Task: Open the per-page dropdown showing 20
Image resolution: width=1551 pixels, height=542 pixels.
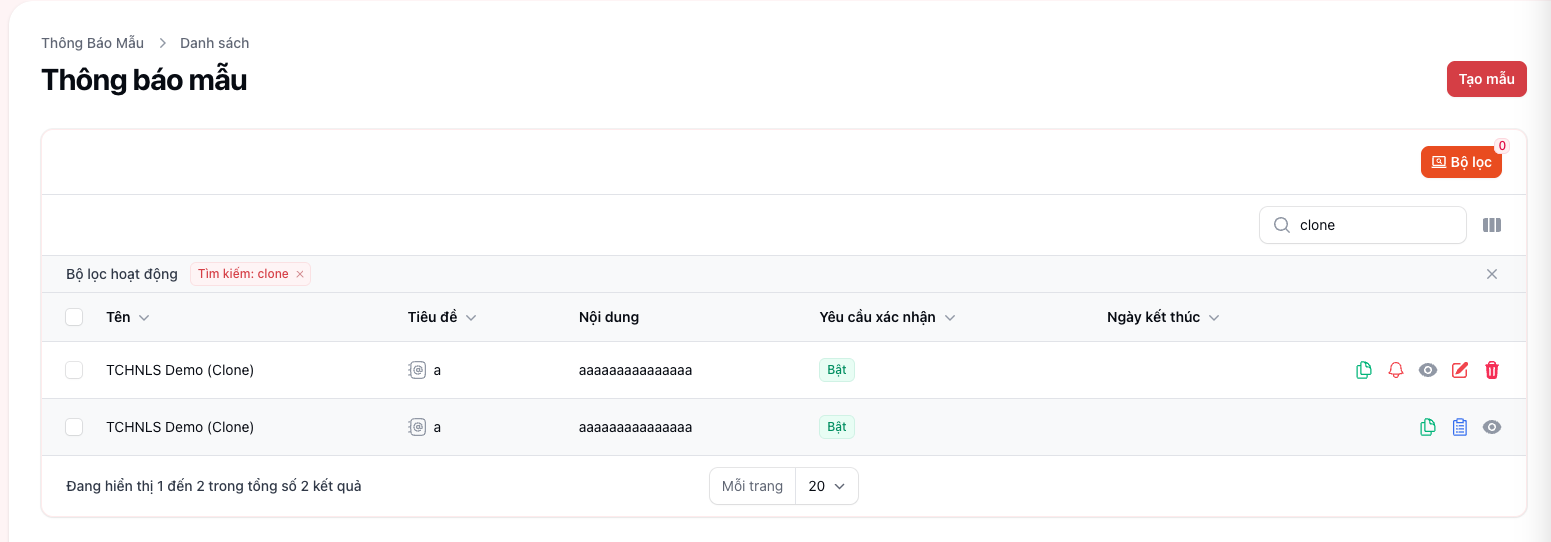Action: coord(826,486)
